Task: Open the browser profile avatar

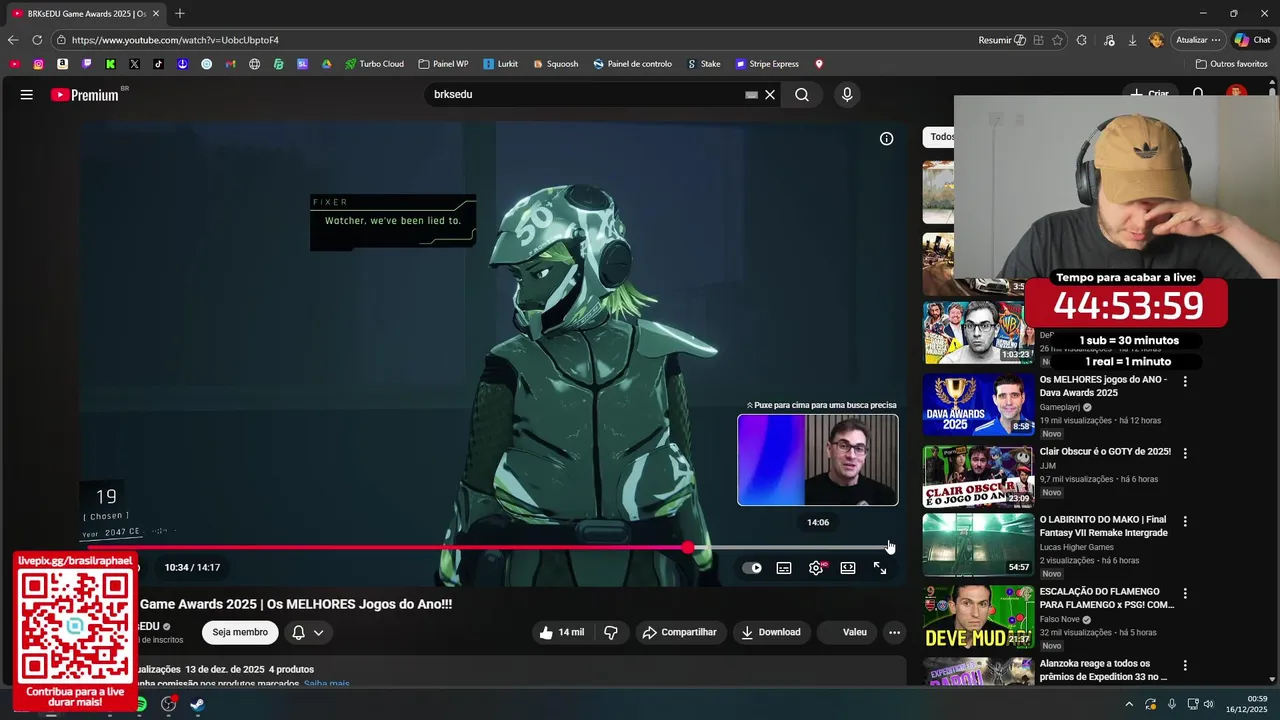Action: coord(1157,40)
